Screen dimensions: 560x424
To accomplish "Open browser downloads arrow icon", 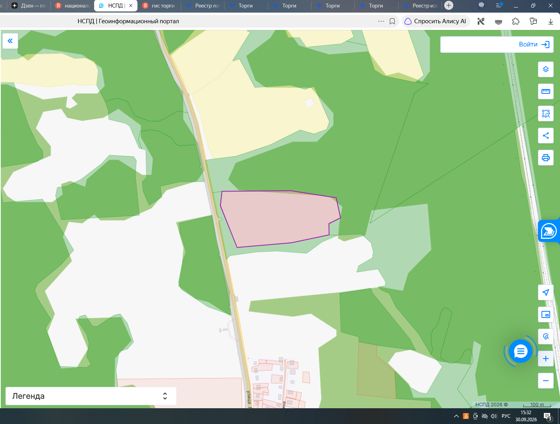I will point(550,21).
